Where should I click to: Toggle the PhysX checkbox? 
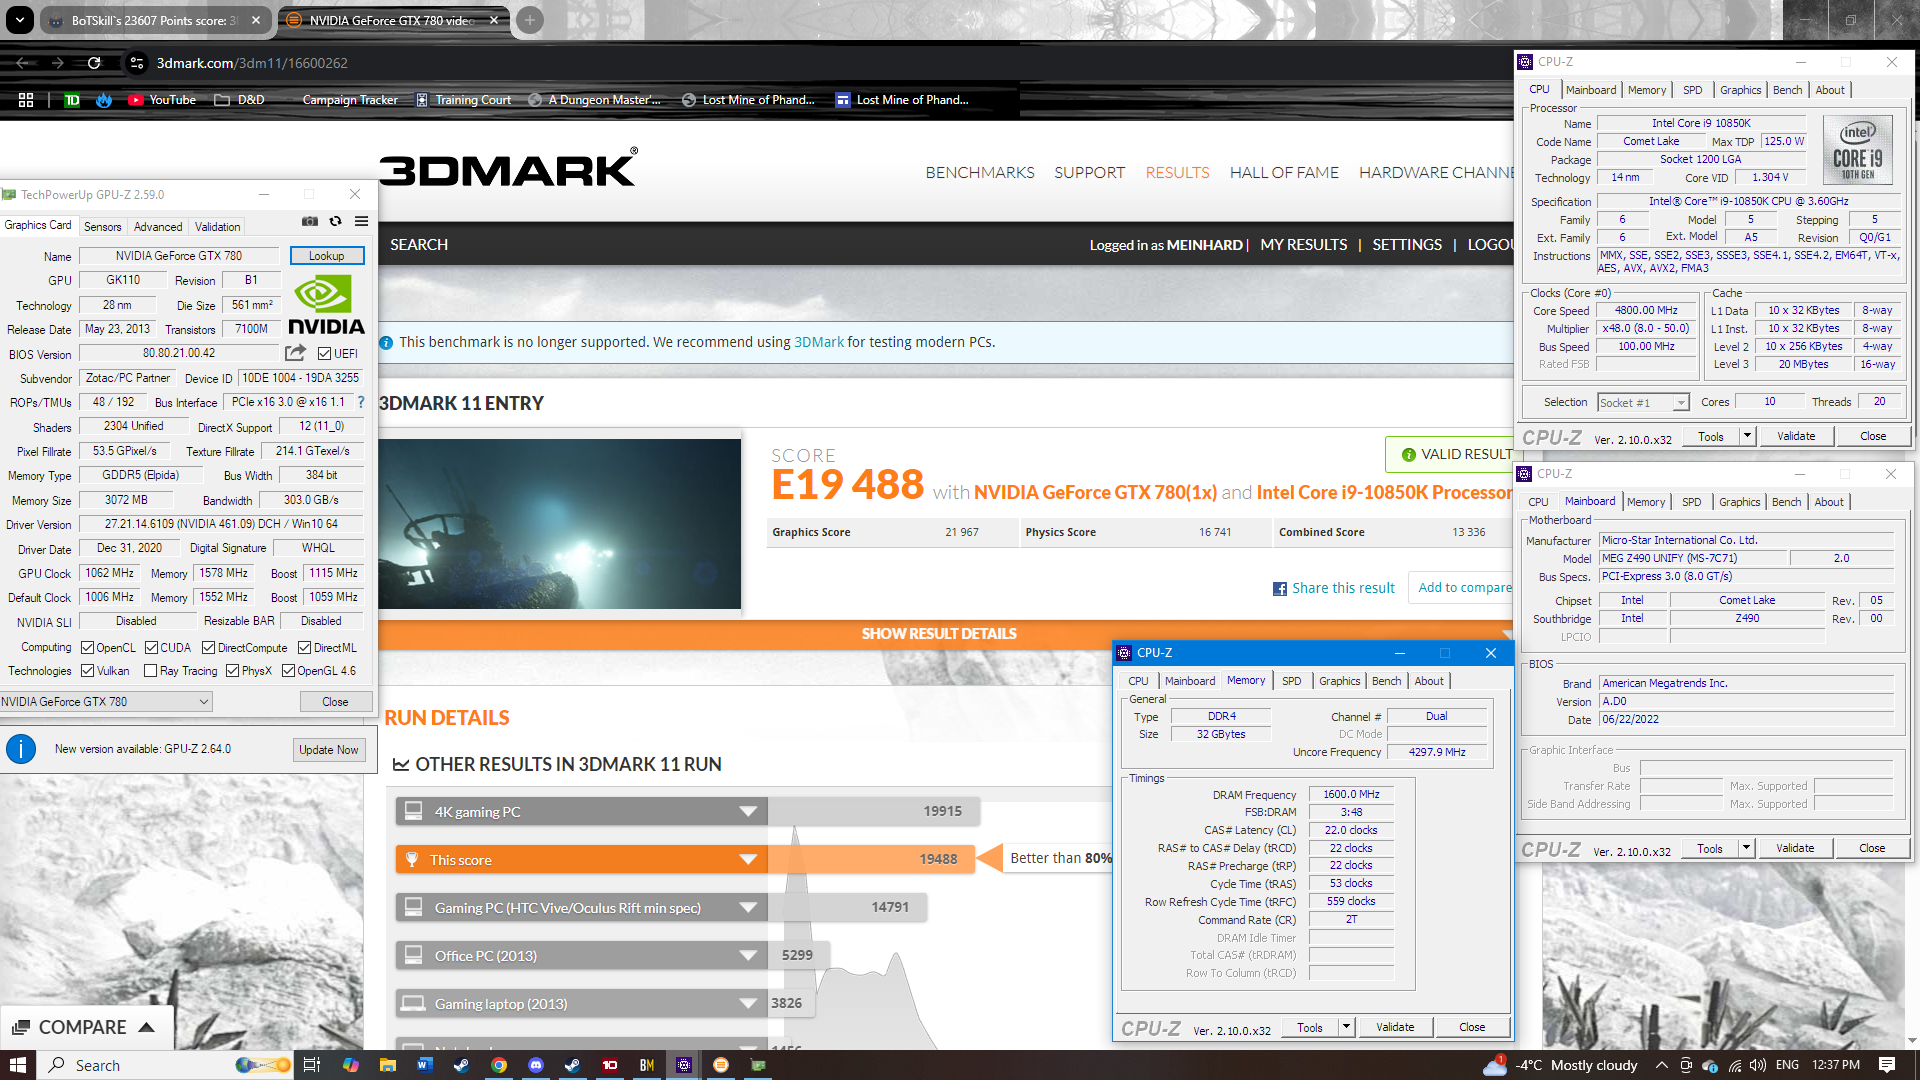click(x=232, y=671)
